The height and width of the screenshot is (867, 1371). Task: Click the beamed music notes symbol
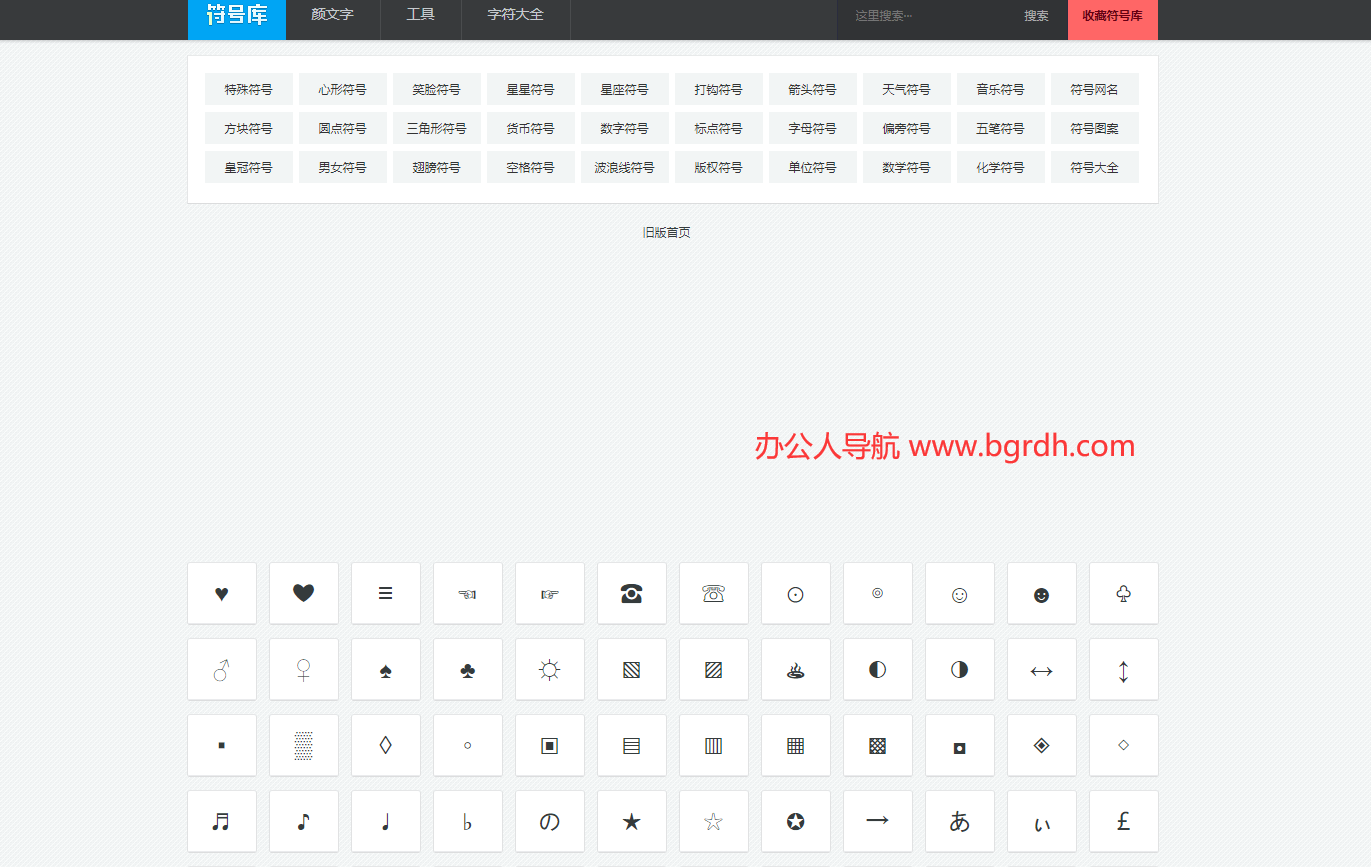222,822
